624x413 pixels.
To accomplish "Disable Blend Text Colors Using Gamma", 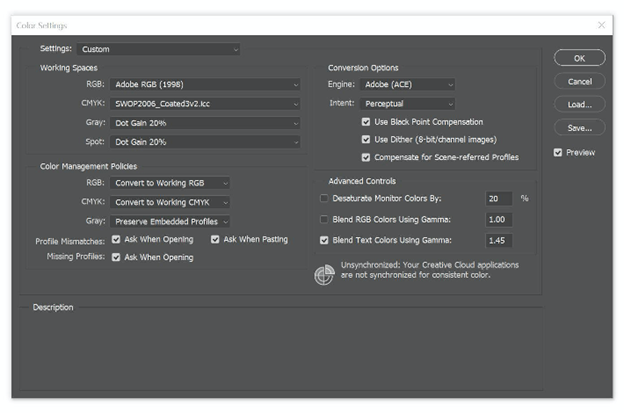I will click(x=324, y=240).
